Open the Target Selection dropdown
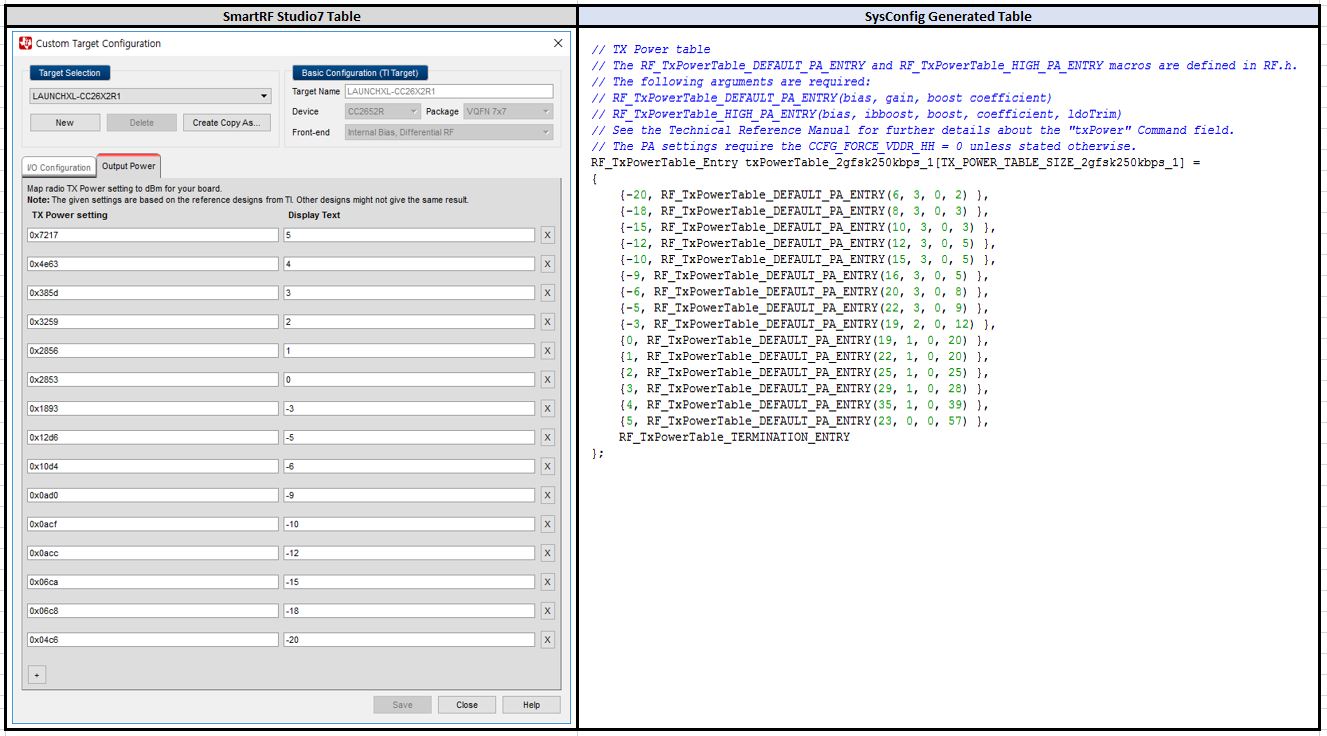The image size is (1327, 736). 148,93
